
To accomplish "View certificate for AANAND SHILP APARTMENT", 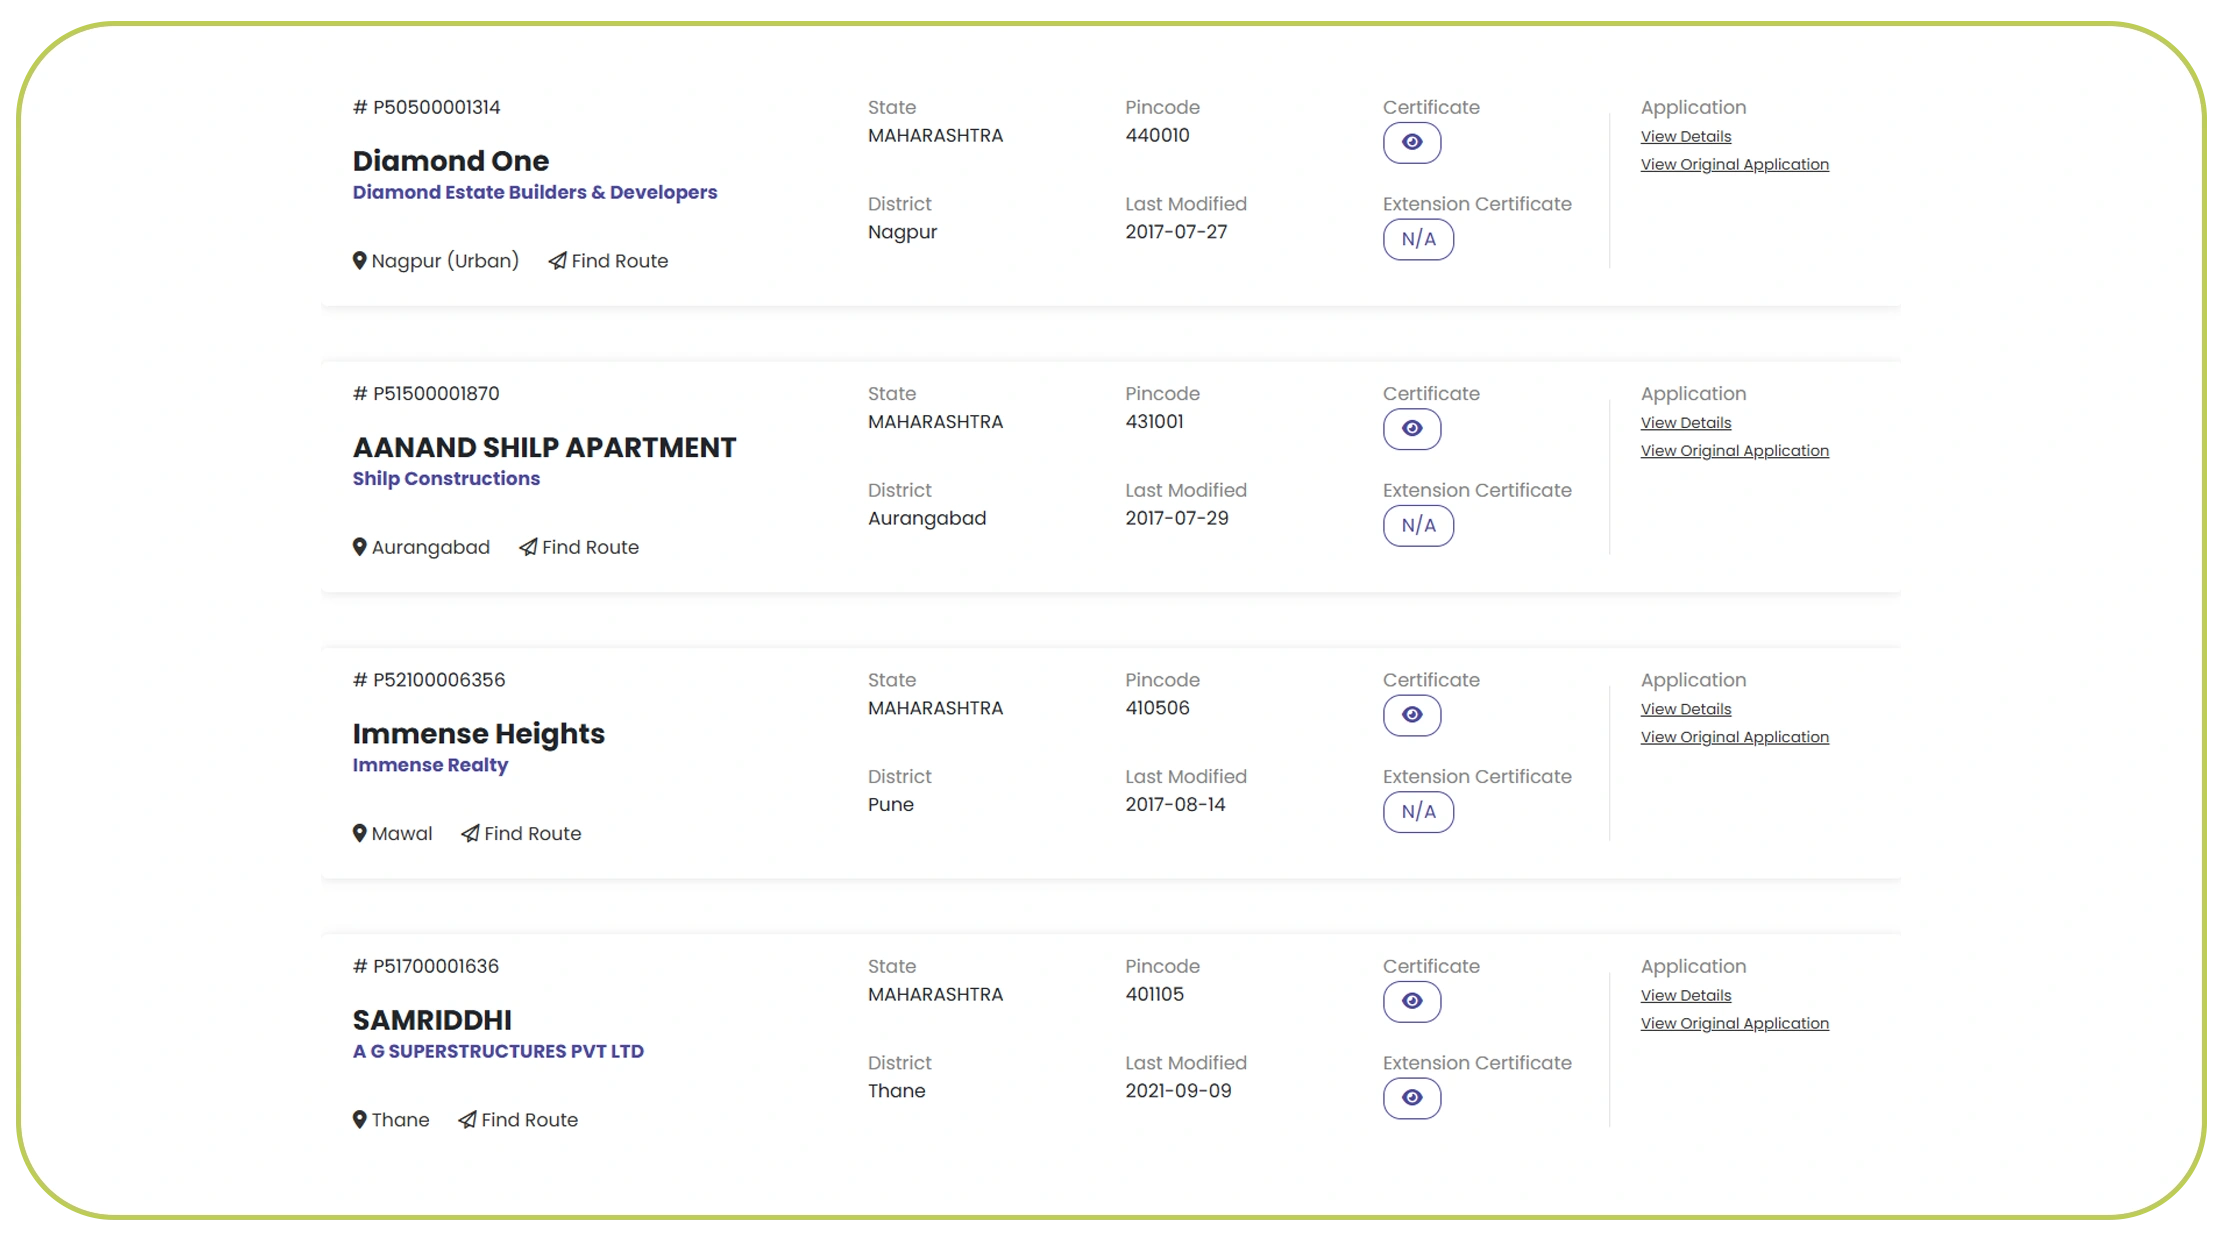I will (x=1411, y=428).
